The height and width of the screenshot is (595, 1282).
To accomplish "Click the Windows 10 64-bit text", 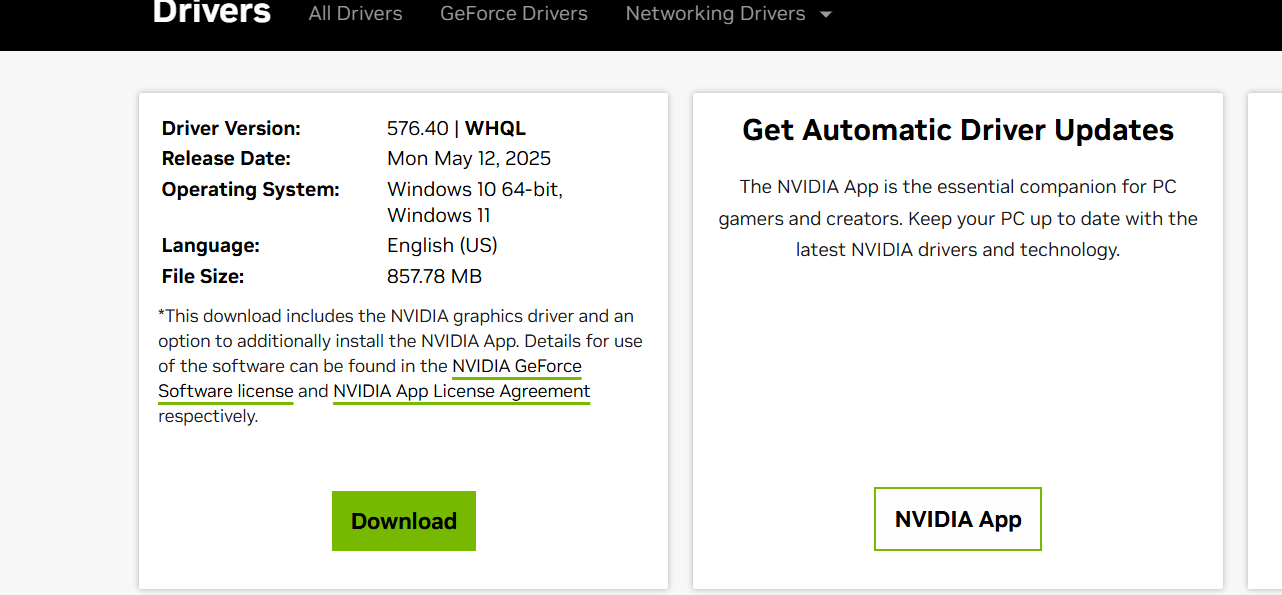I will tap(475, 189).
